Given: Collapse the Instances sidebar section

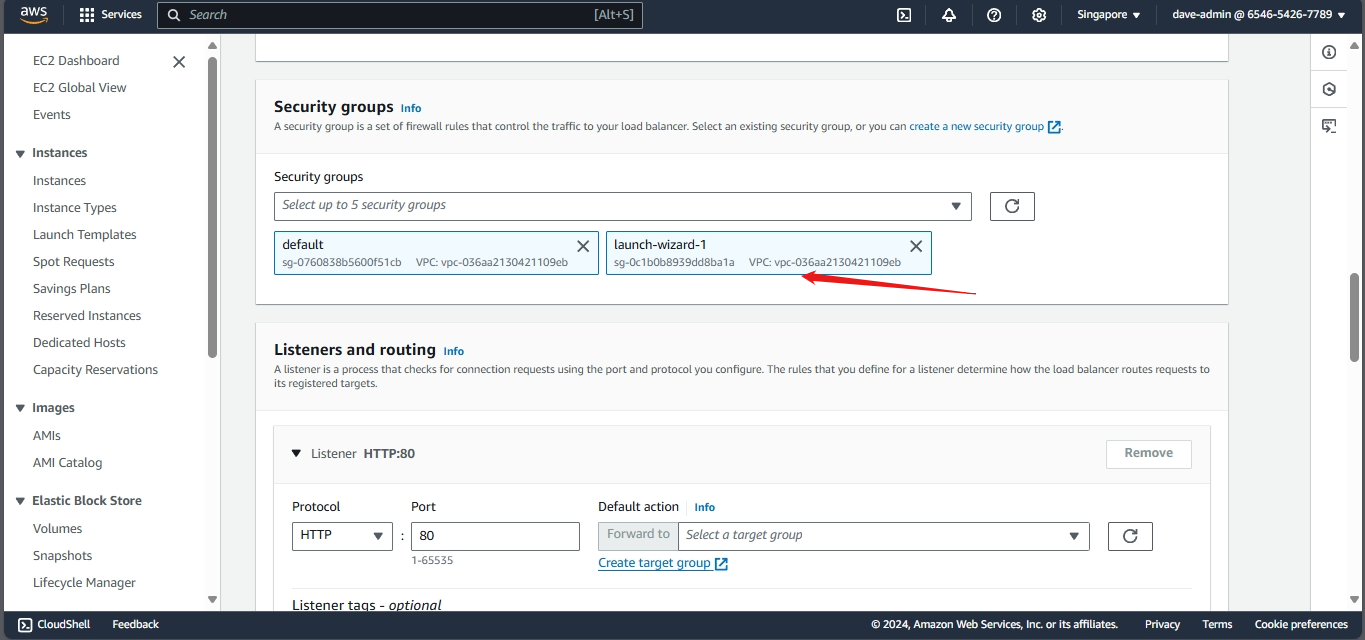Looking at the screenshot, I should click(x=20, y=153).
